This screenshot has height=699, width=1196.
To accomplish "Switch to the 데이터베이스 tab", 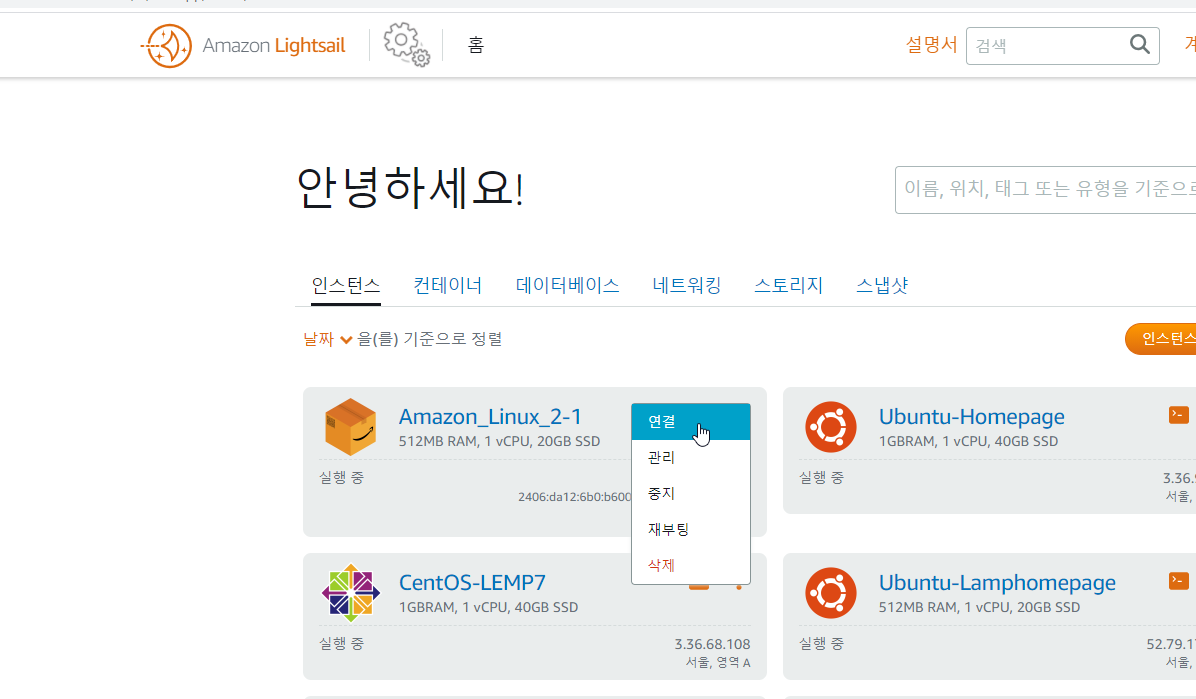I will coord(567,285).
